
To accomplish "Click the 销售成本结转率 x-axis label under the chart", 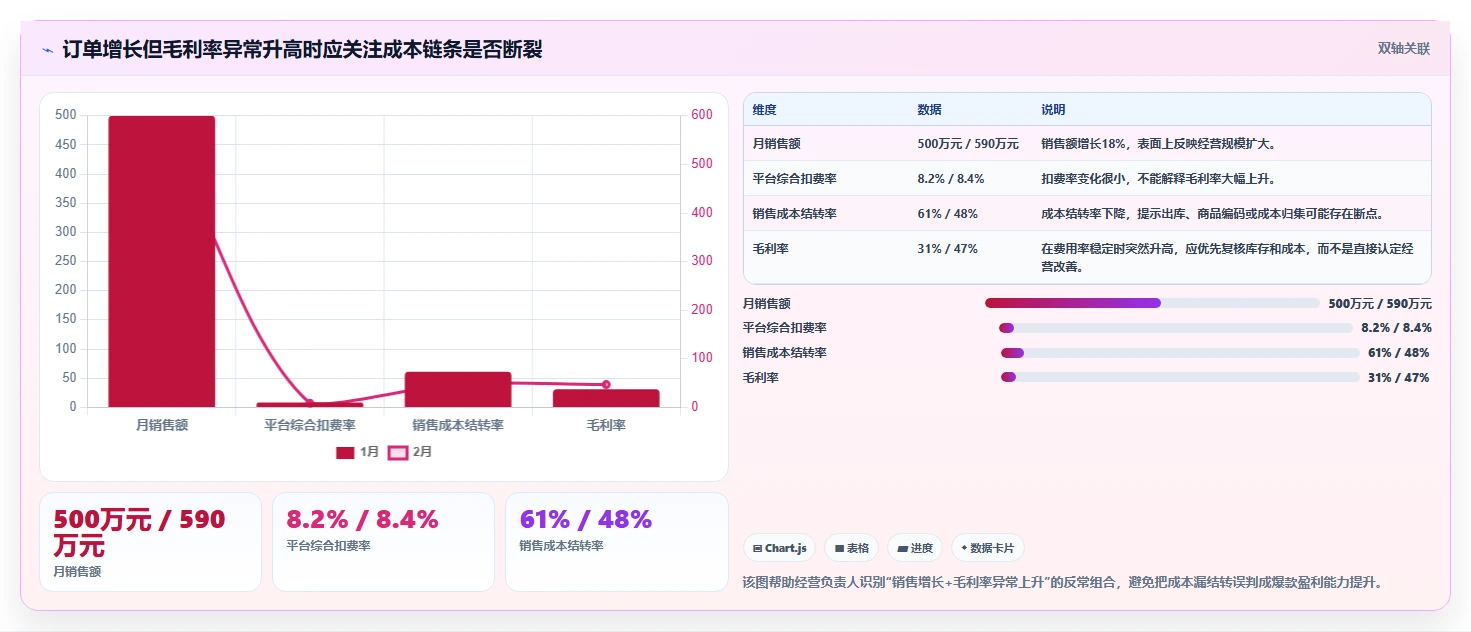I will click(x=458, y=425).
